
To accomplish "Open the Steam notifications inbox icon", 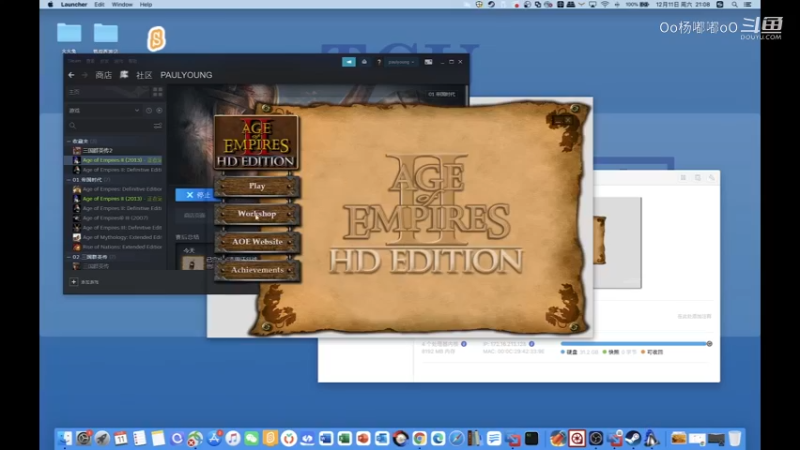I will pyautogui.click(x=364, y=62).
